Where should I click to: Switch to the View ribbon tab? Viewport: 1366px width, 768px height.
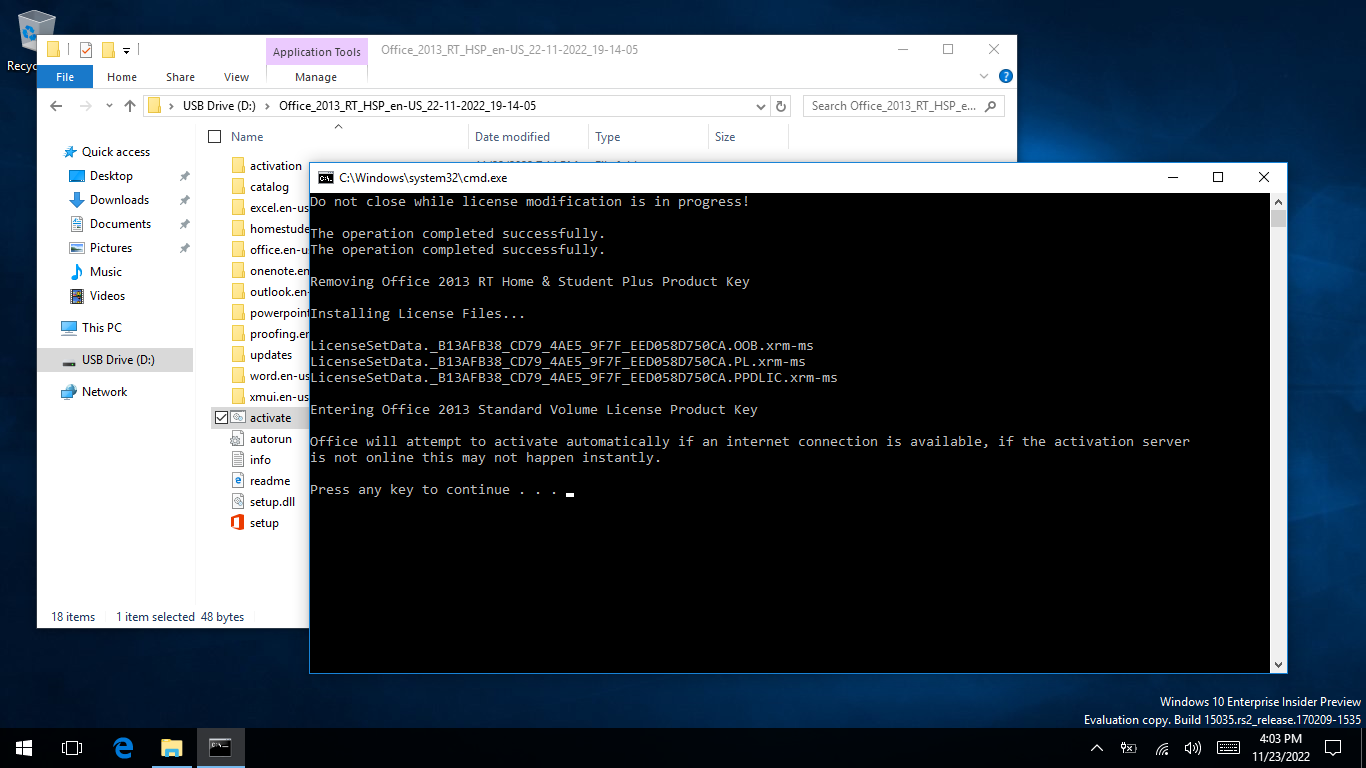tap(236, 76)
